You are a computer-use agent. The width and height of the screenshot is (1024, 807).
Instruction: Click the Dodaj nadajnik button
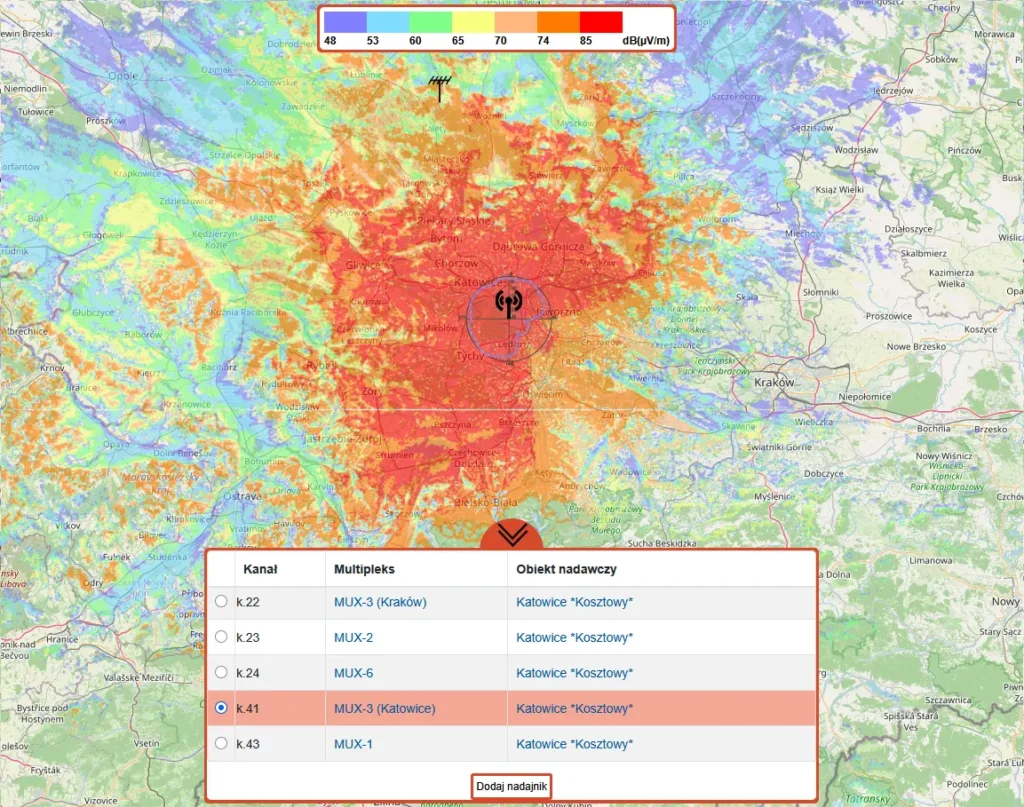tap(511, 786)
